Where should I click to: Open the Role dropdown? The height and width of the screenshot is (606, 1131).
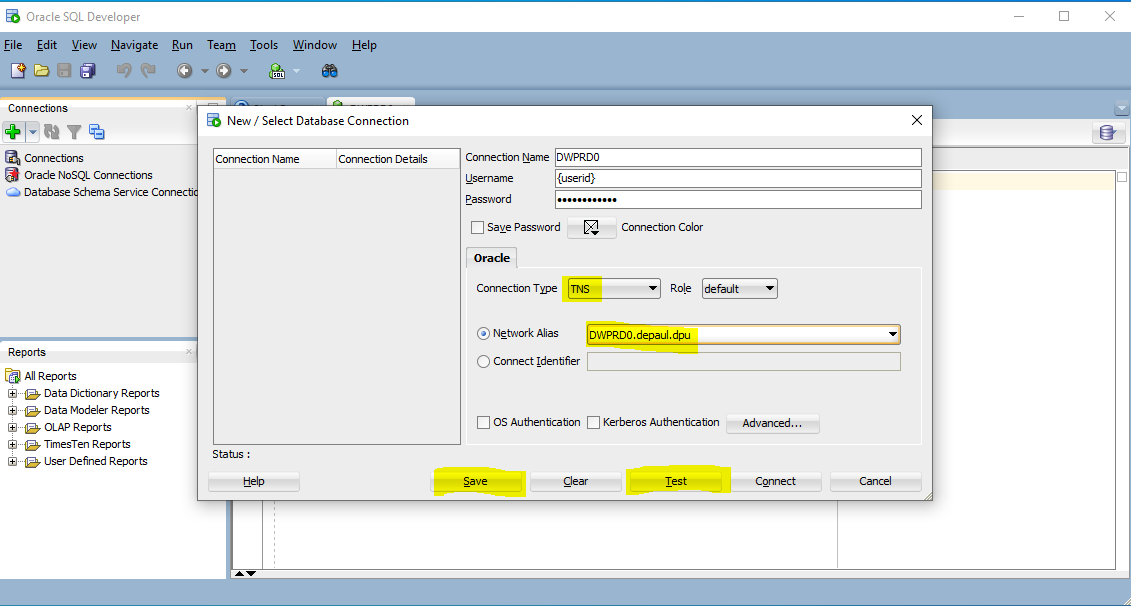tap(739, 289)
